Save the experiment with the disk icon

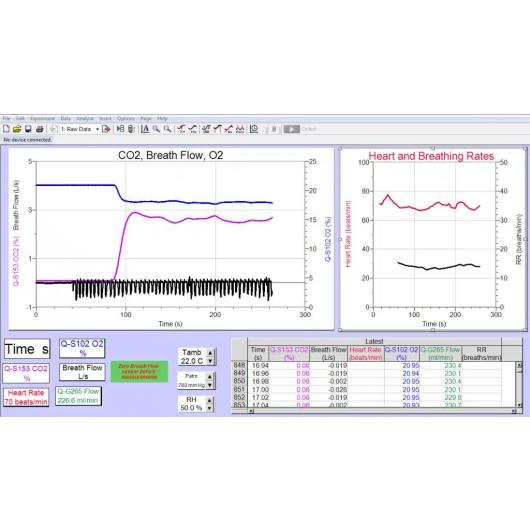(28, 129)
